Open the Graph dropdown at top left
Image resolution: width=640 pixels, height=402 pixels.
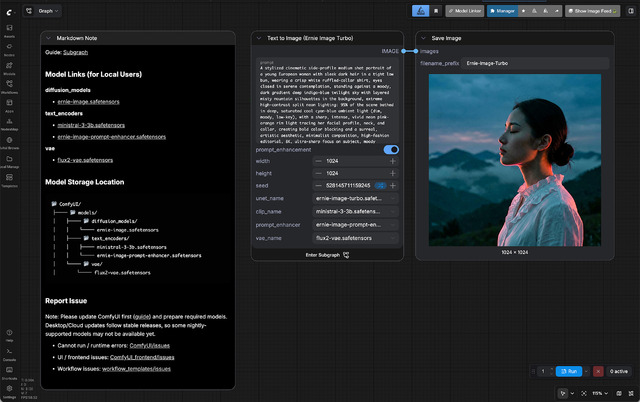coord(47,11)
